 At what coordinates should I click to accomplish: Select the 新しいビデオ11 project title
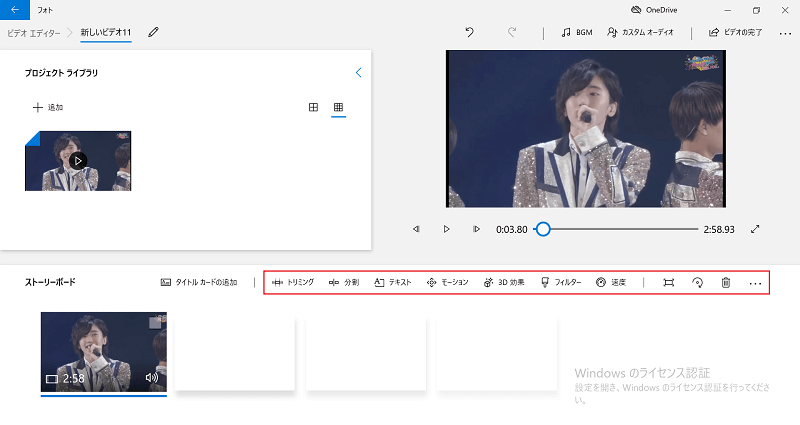pyautogui.click(x=106, y=32)
